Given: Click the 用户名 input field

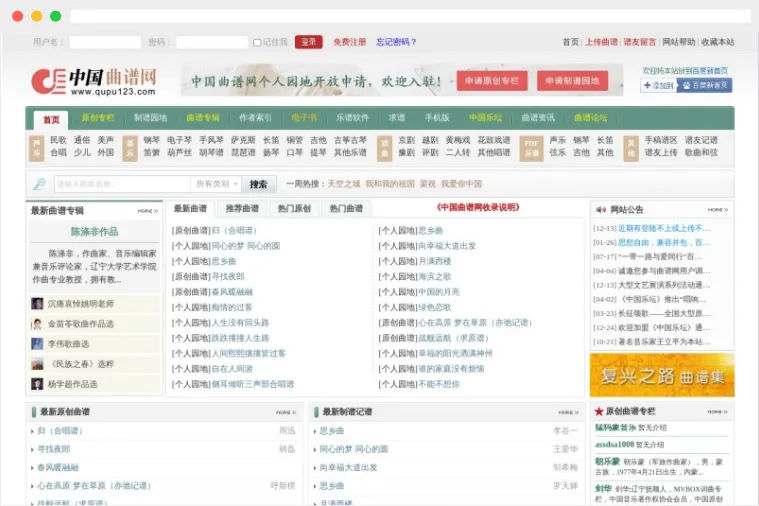Looking at the screenshot, I should click(104, 42).
